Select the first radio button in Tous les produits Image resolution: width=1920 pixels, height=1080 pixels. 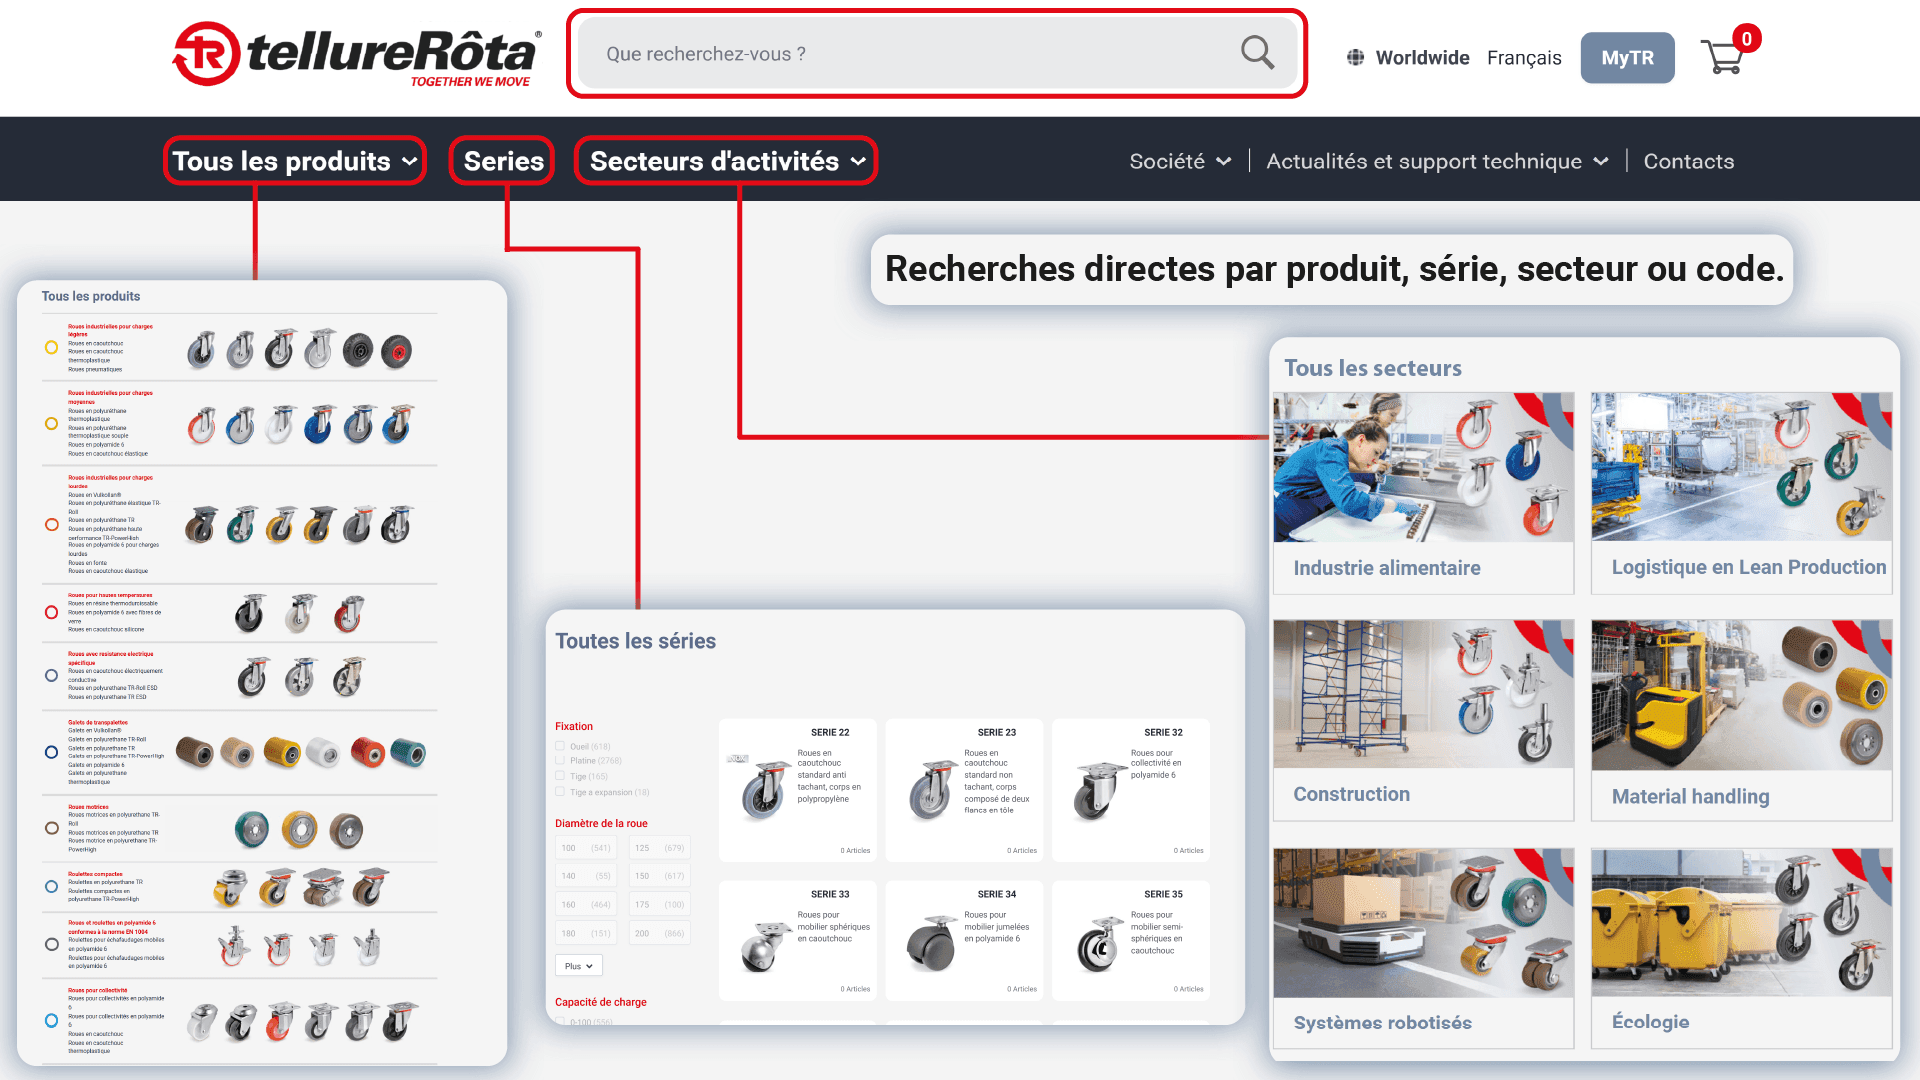pos(51,348)
